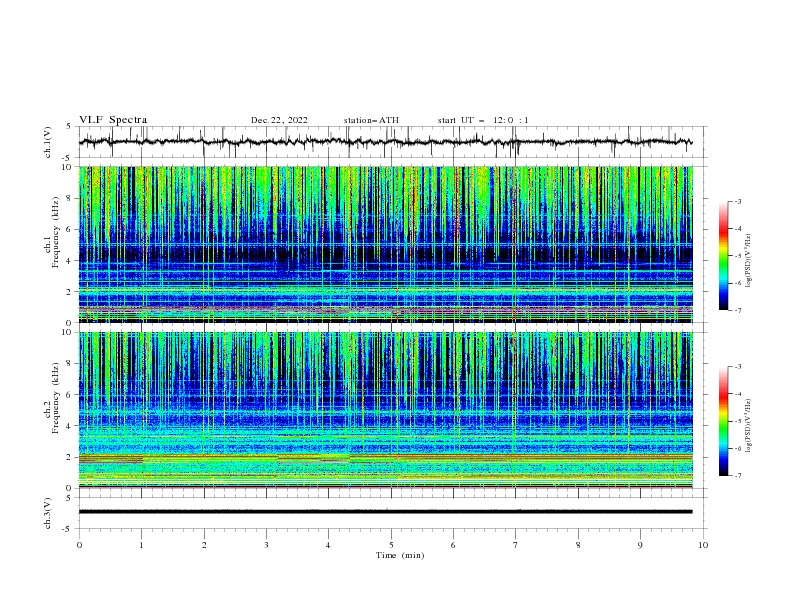The height and width of the screenshot is (612, 792).
Task: Click the "5" tick of the ch.1(V) axis
Action: coord(69,127)
